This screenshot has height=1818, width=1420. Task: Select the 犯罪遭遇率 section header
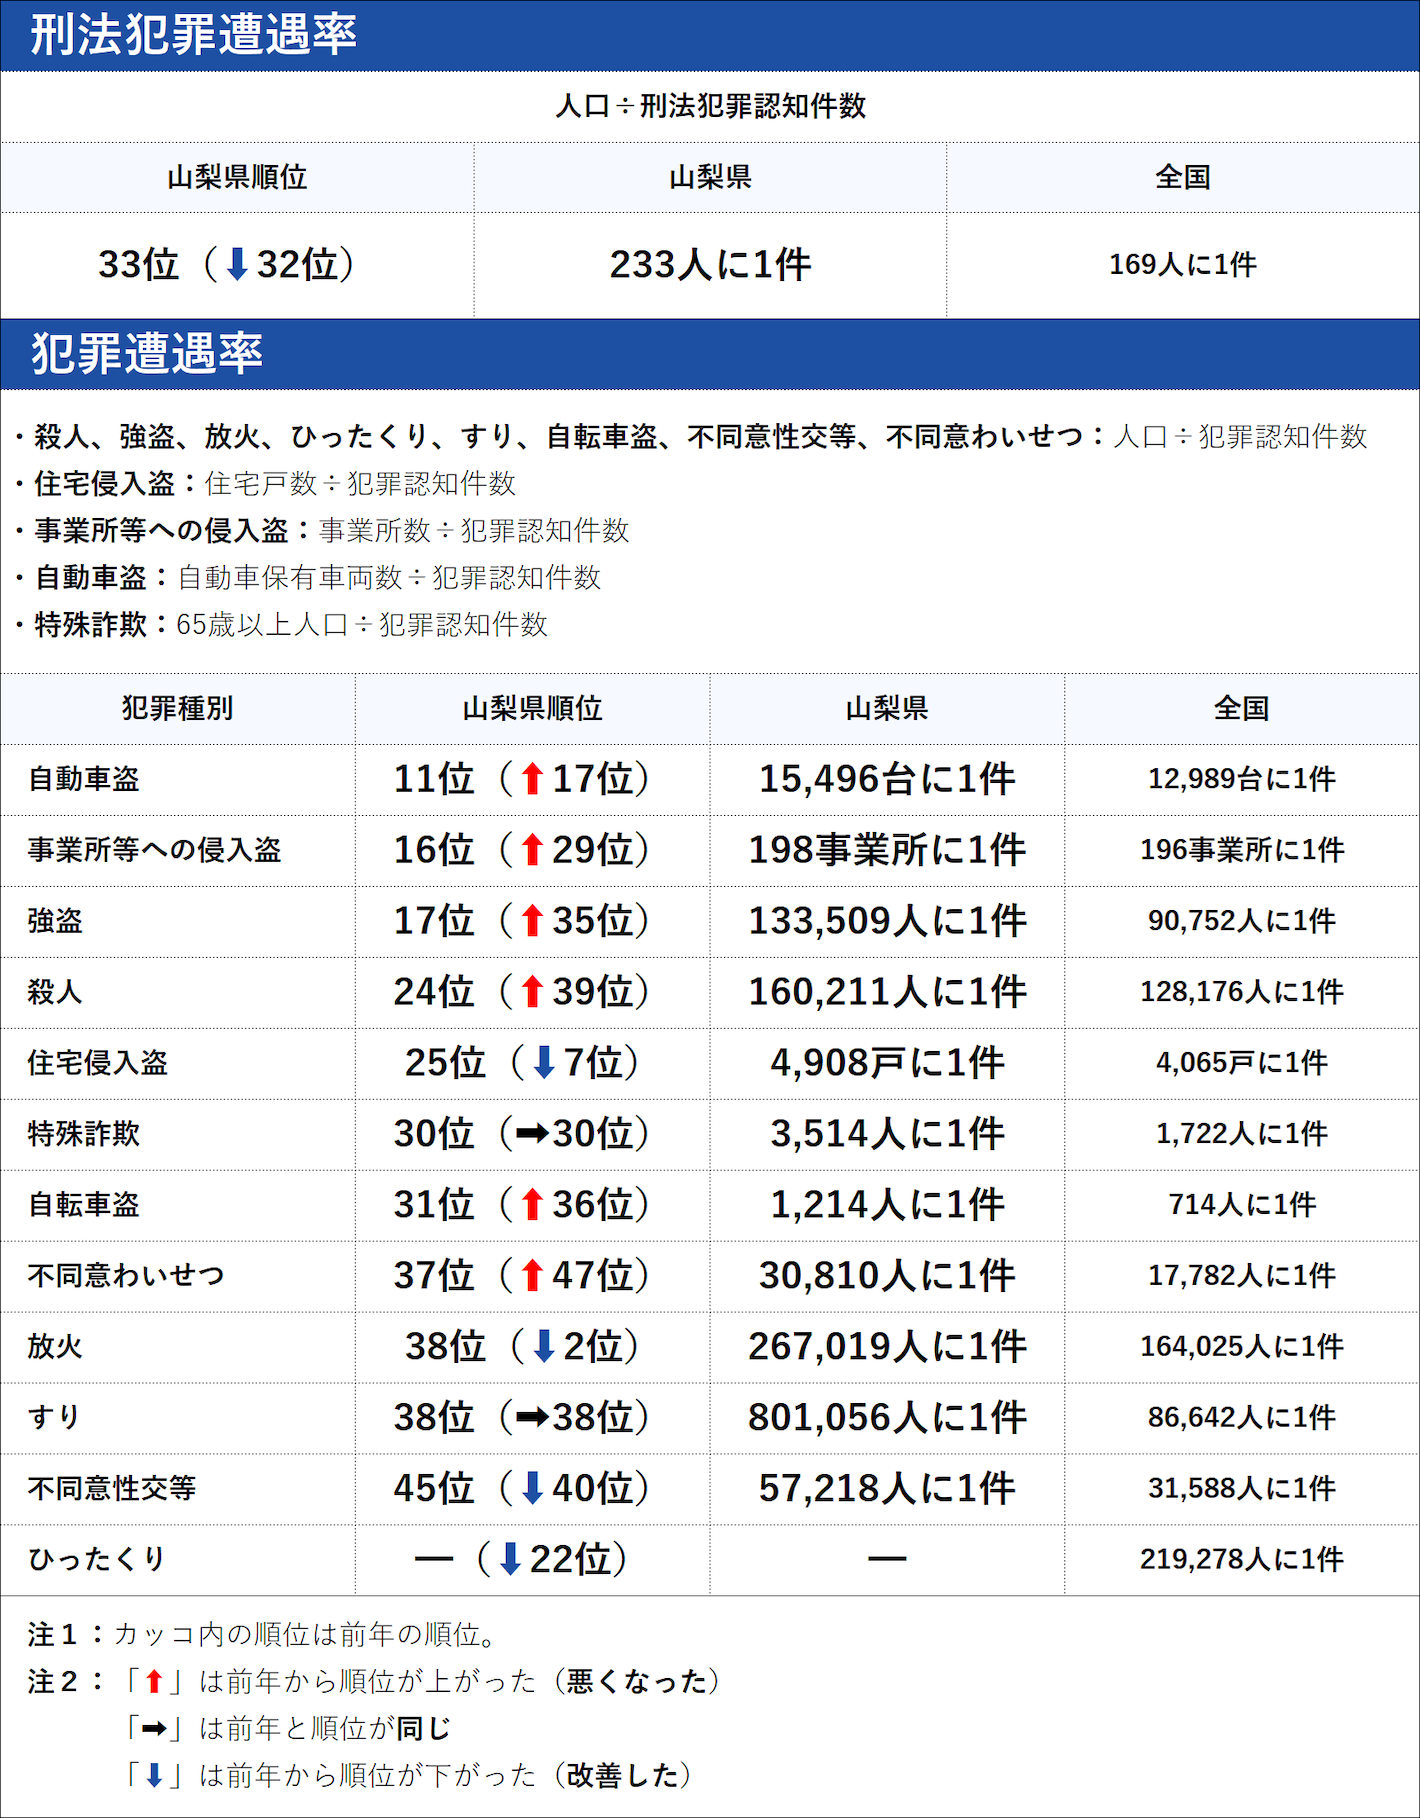710,355
